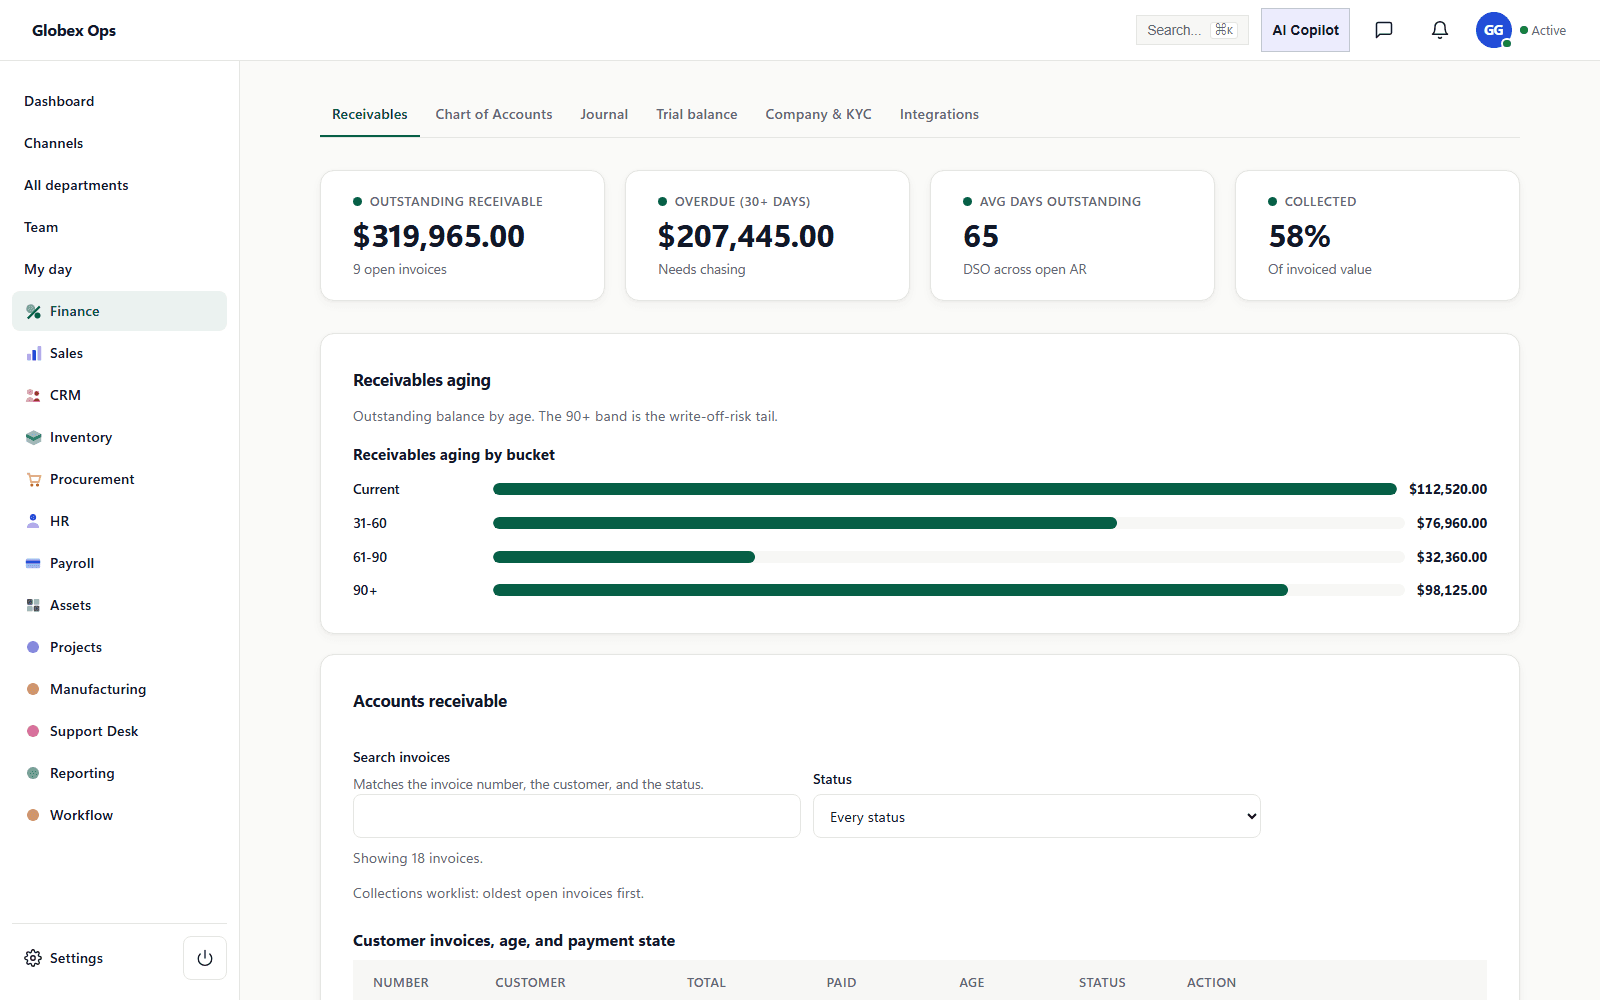
Task: Click 'Showing 18 invoices.' text
Action: (x=418, y=858)
